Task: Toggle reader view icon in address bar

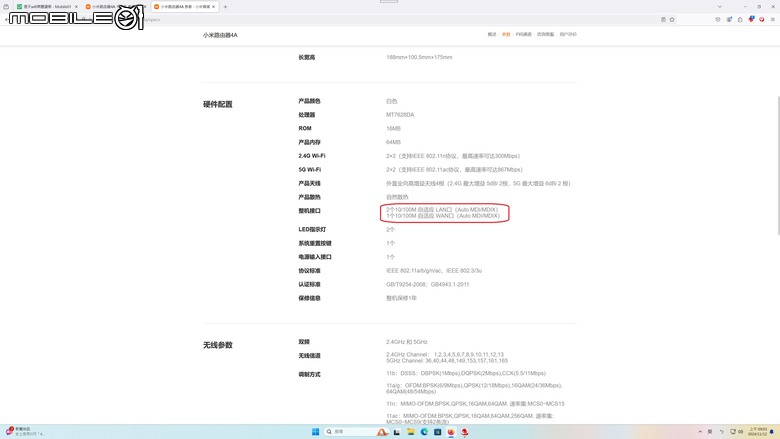Action: pyautogui.click(x=664, y=19)
